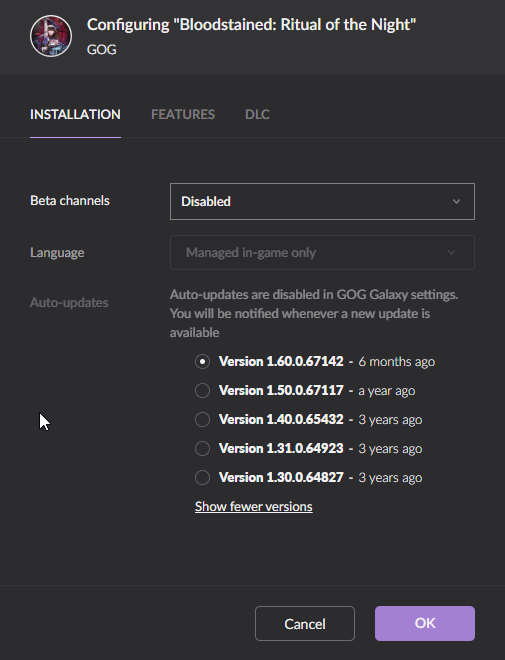Click the Auto-updates label
The width and height of the screenshot is (505, 660).
click(69, 303)
